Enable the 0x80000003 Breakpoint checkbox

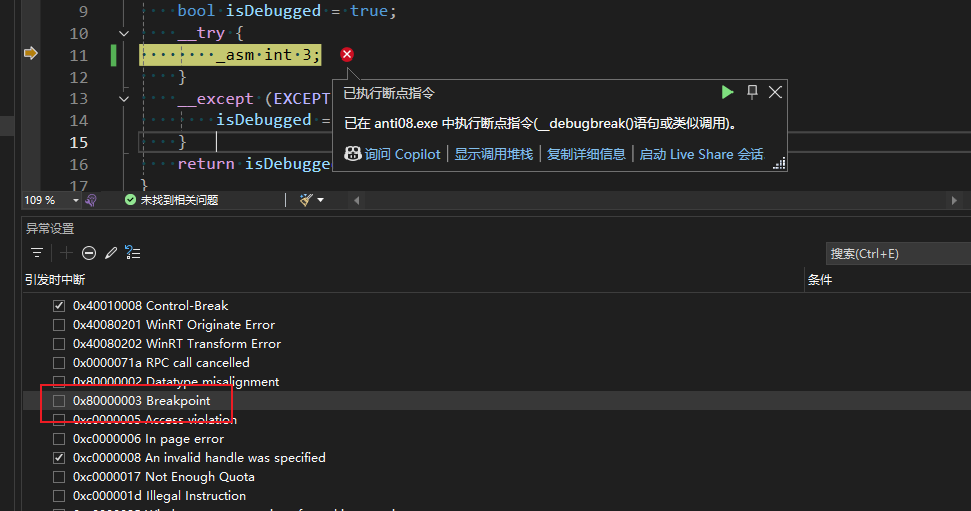click(59, 401)
